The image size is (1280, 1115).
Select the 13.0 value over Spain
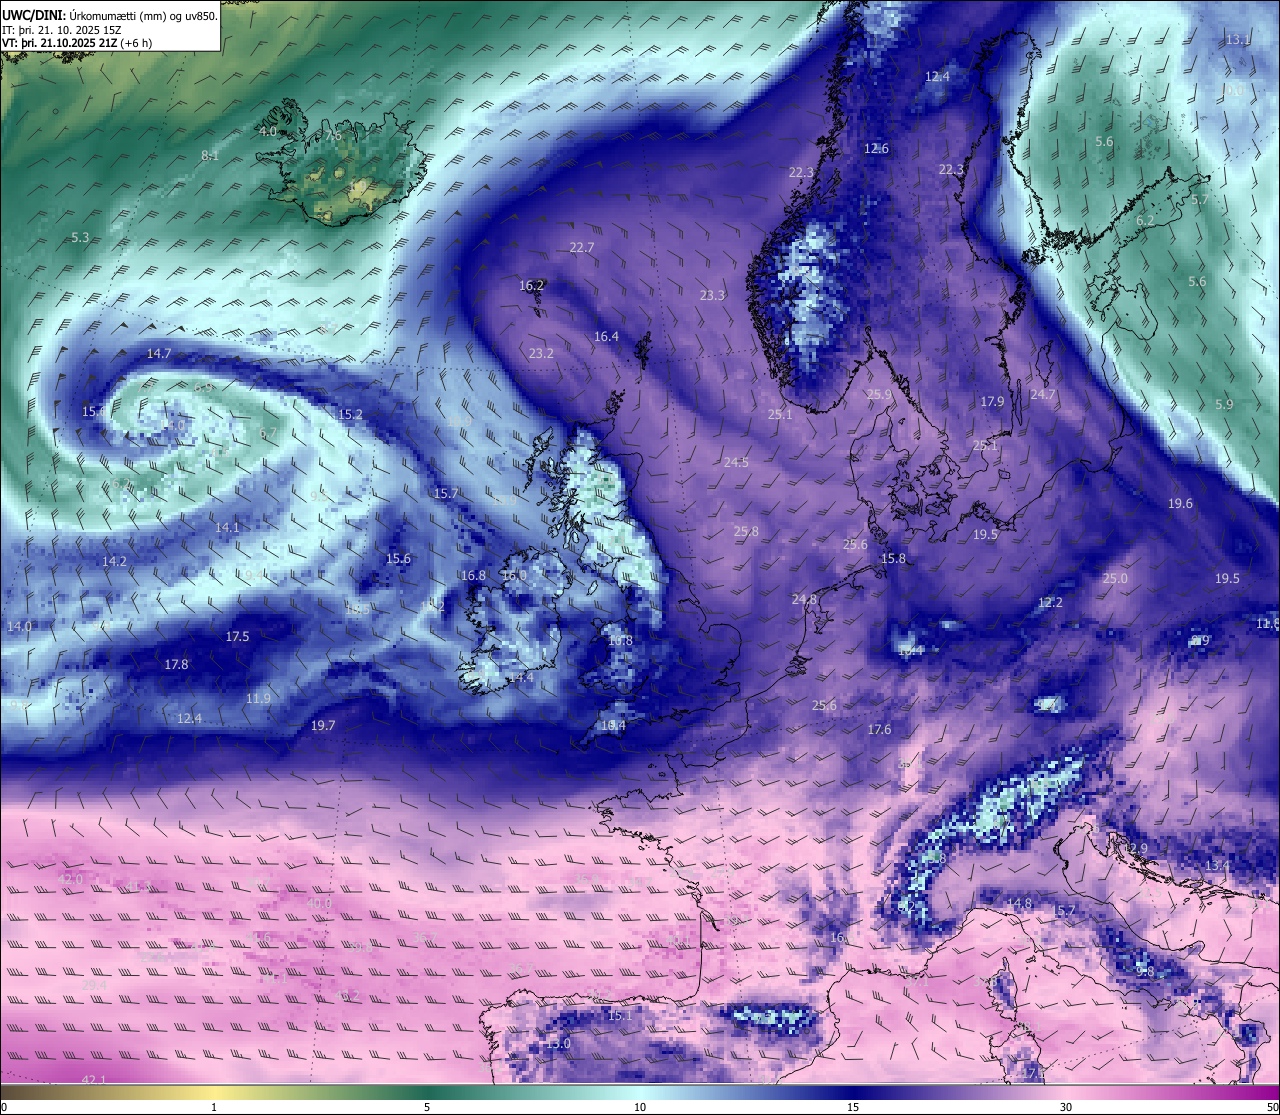point(558,1044)
